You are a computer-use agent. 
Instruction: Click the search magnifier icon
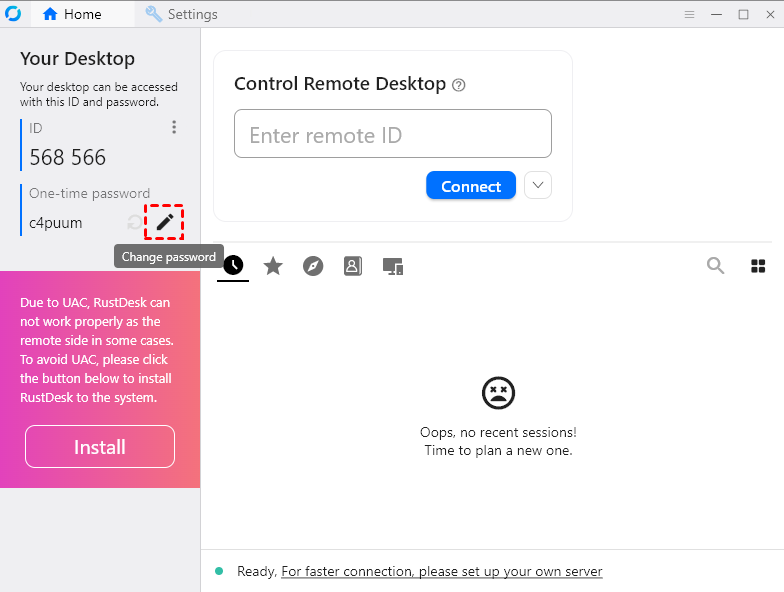click(716, 266)
